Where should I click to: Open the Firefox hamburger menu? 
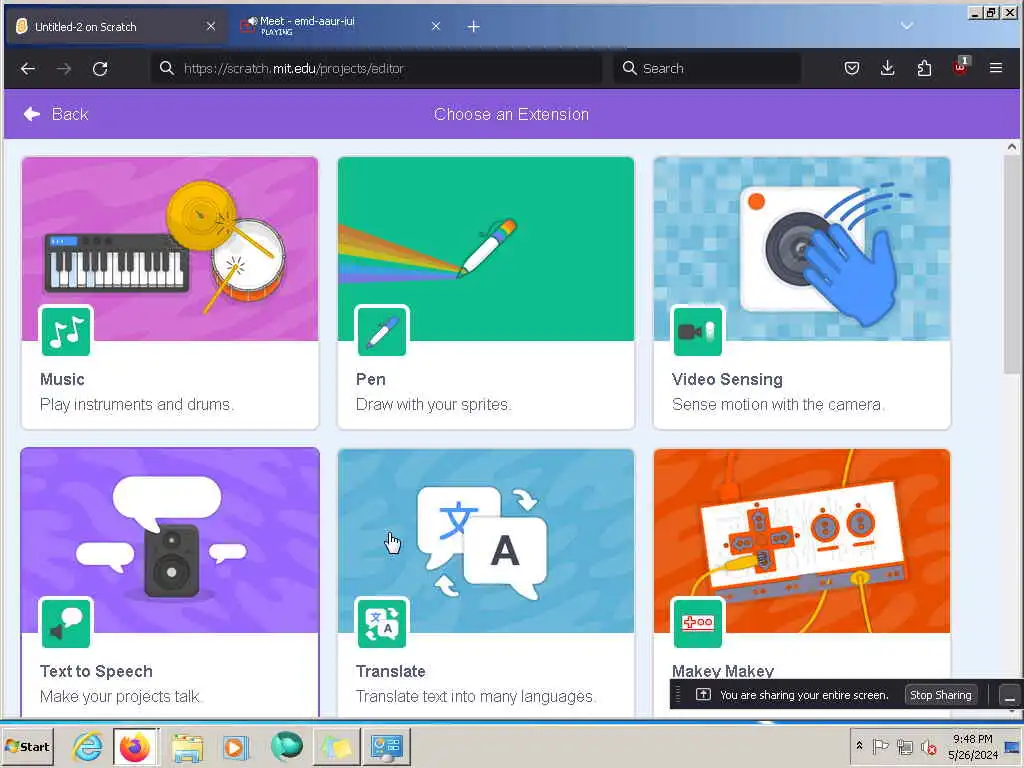(996, 68)
